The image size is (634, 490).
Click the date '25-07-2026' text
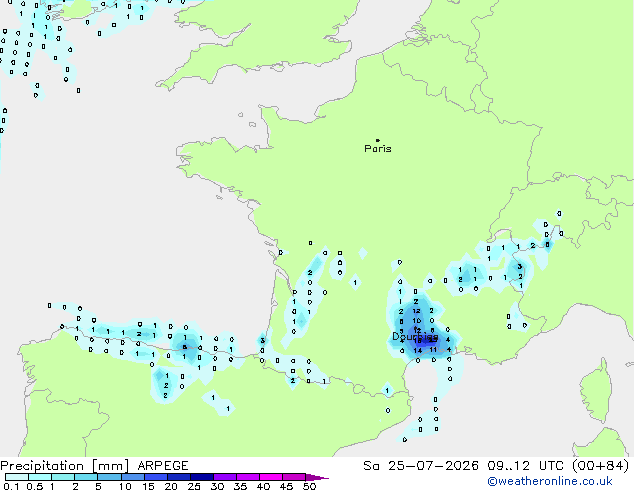pos(433,466)
